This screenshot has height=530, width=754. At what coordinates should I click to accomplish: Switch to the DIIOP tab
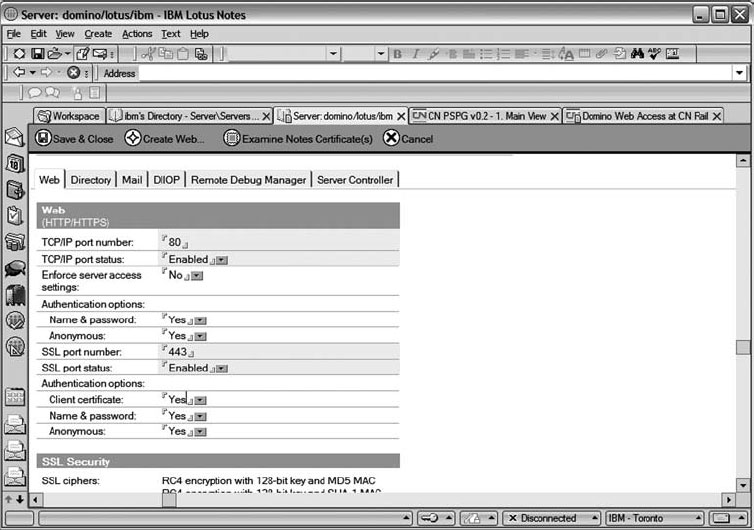[x=166, y=180]
